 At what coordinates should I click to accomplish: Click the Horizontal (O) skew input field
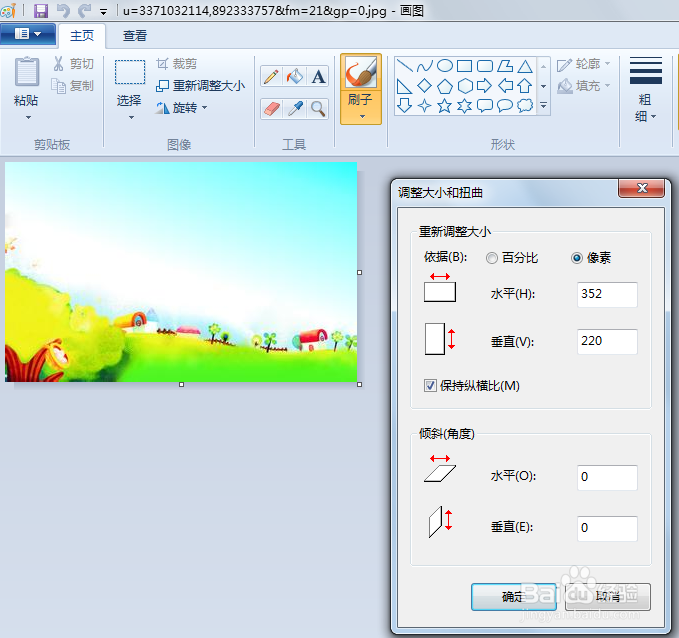[607, 477]
